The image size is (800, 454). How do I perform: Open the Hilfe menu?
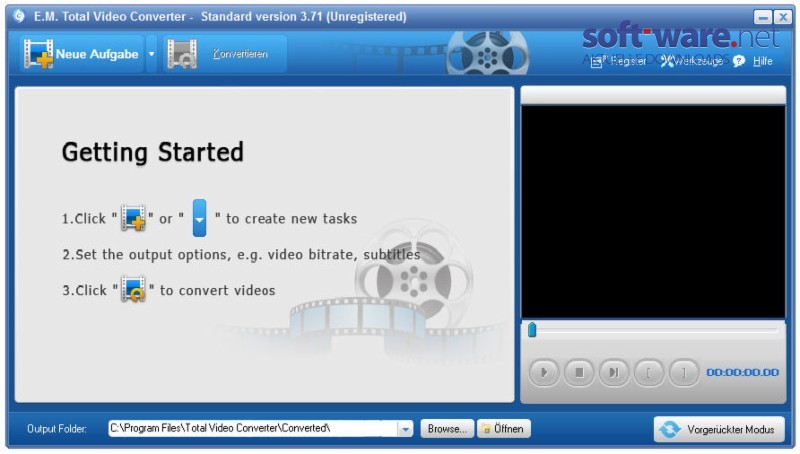(762, 61)
